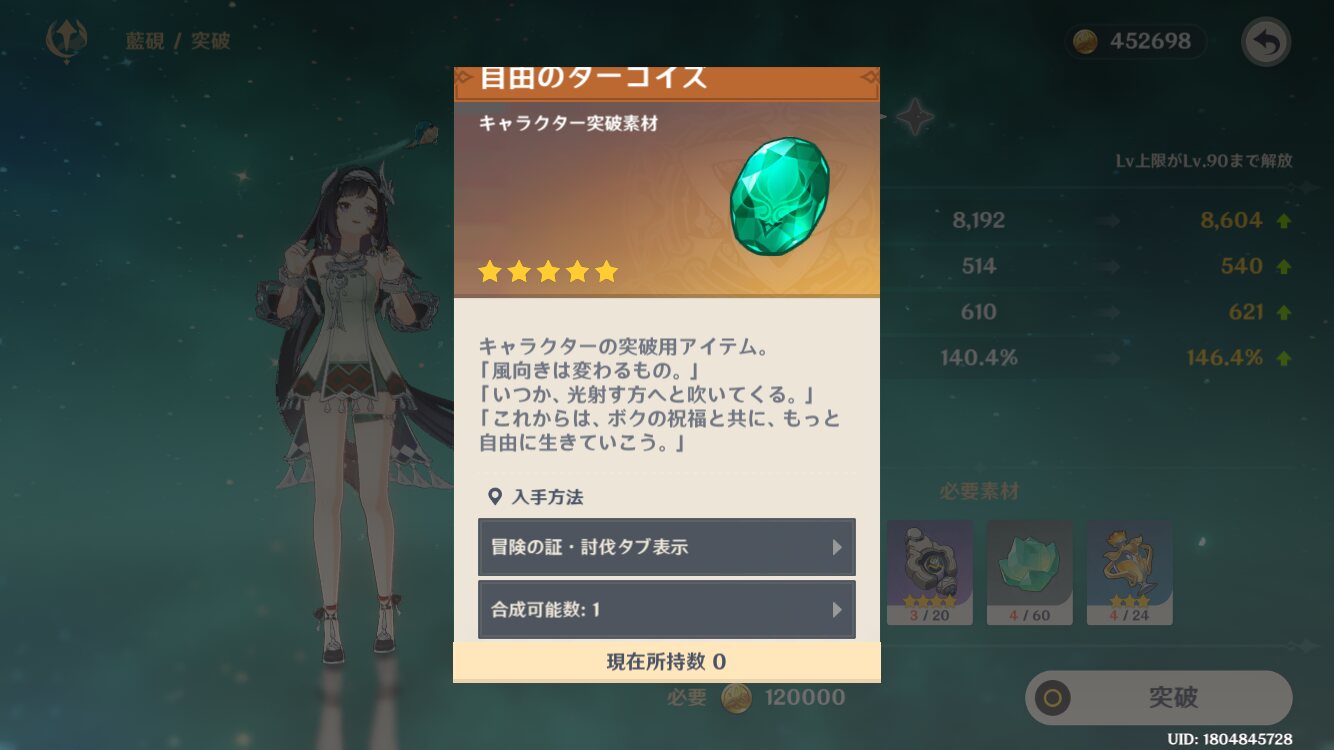Screen dimensions: 1334x750
Task: Click the location pin icon by 入手方法
Action: (x=494, y=496)
